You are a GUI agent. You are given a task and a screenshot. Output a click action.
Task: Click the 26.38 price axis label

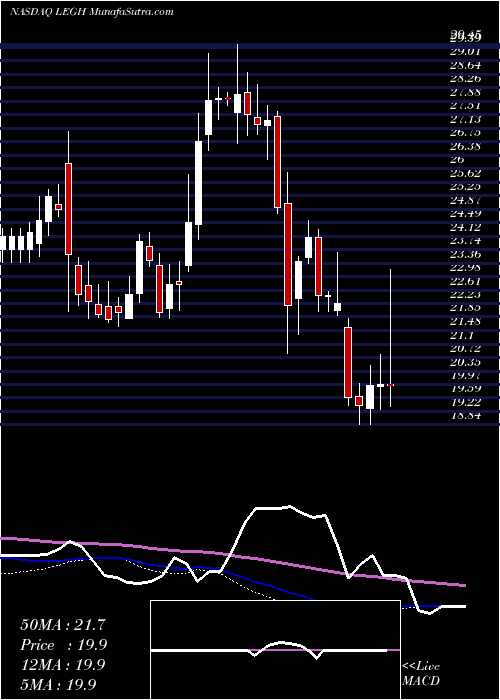(466, 146)
